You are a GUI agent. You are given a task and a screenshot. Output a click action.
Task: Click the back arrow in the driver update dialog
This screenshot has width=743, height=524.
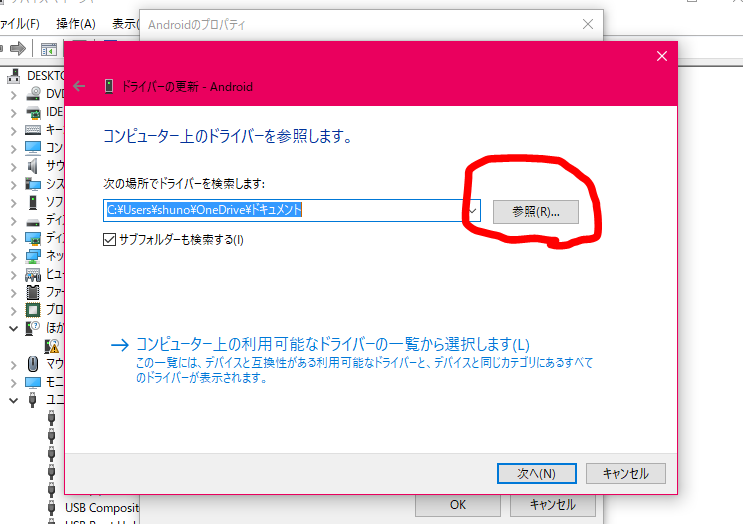tap(79, 86)
